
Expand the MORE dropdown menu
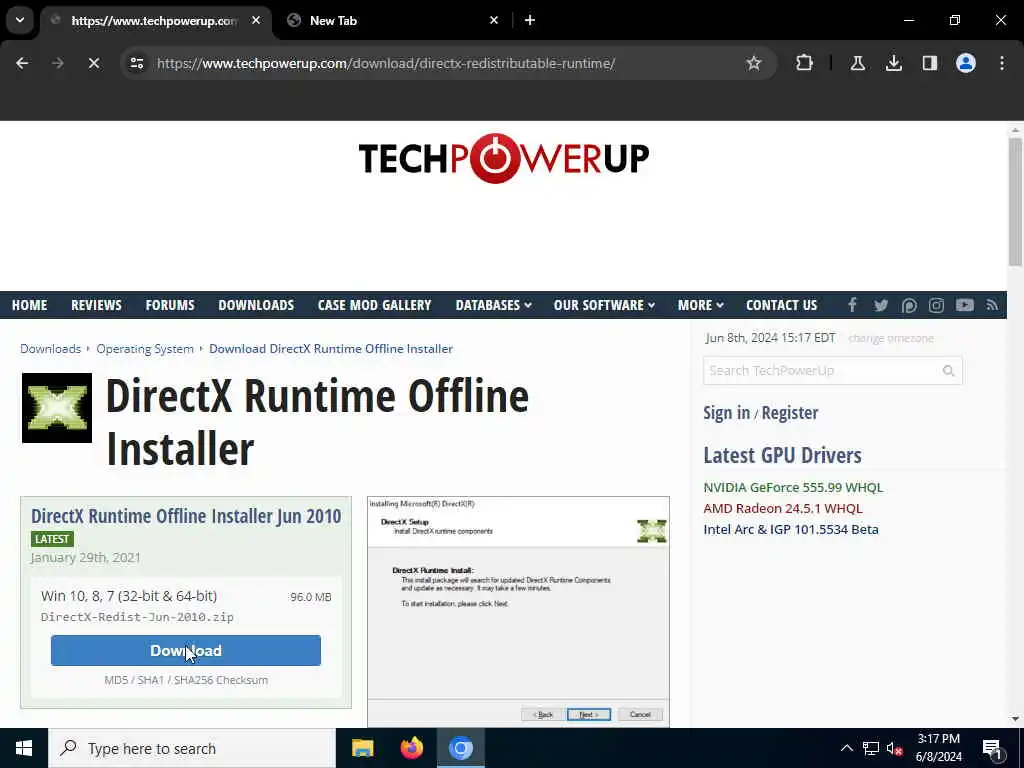click(700, 305)
